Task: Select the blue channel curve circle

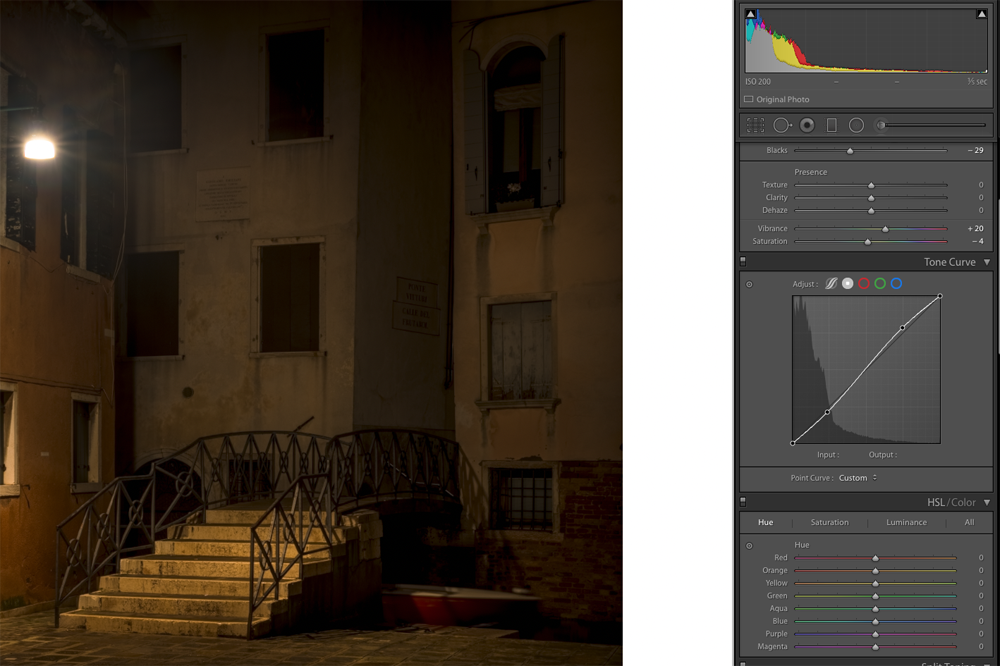Action: pos(896,284)
